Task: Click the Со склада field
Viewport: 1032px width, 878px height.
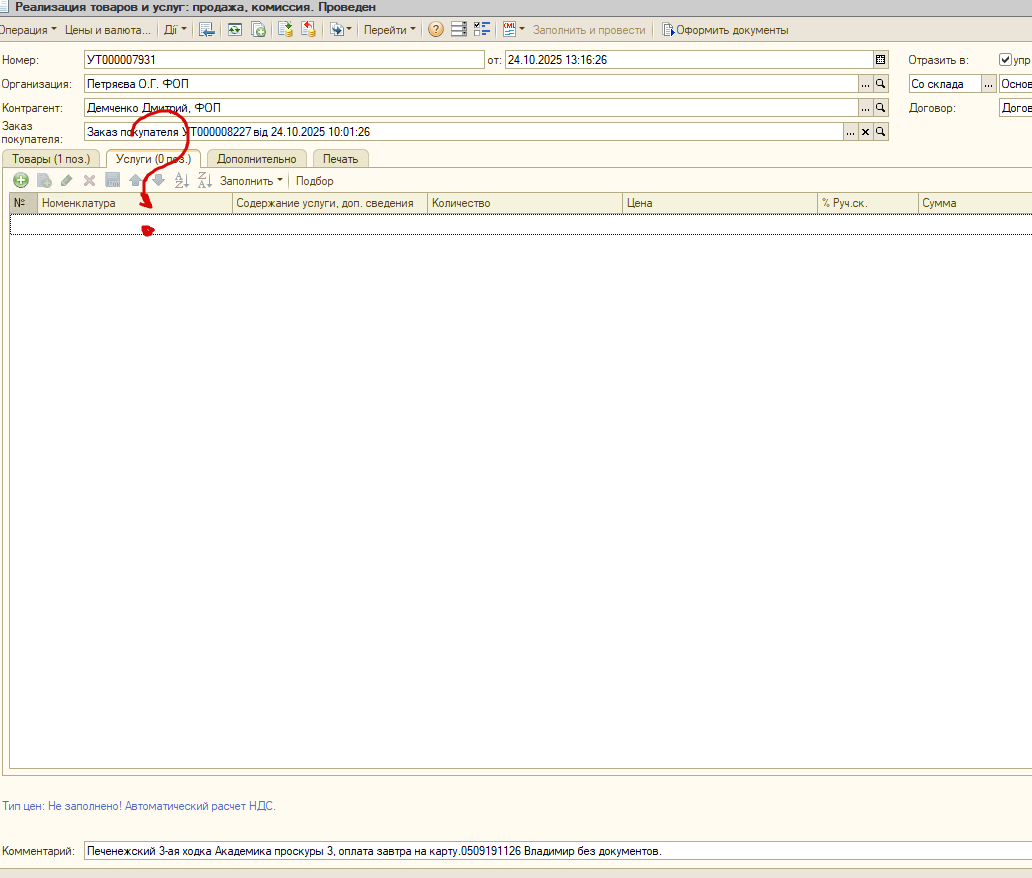Action: pyautogui.click(x=945, y=84)
